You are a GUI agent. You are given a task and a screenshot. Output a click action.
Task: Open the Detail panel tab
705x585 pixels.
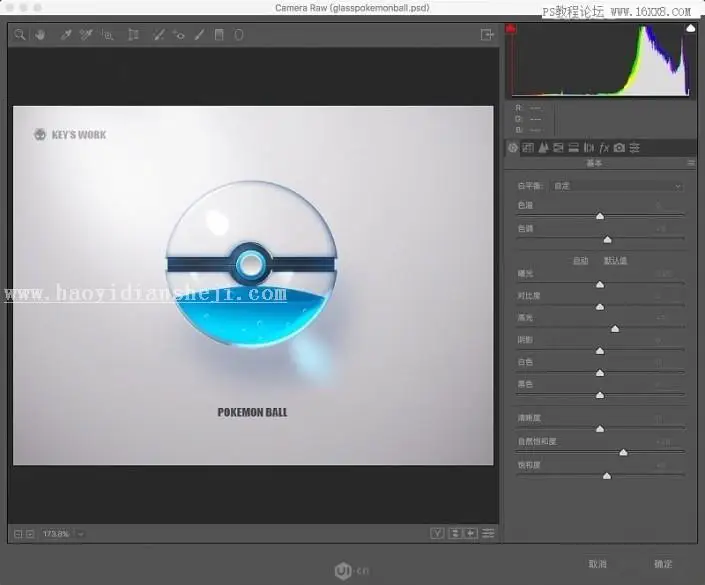(x=544, y=147)
